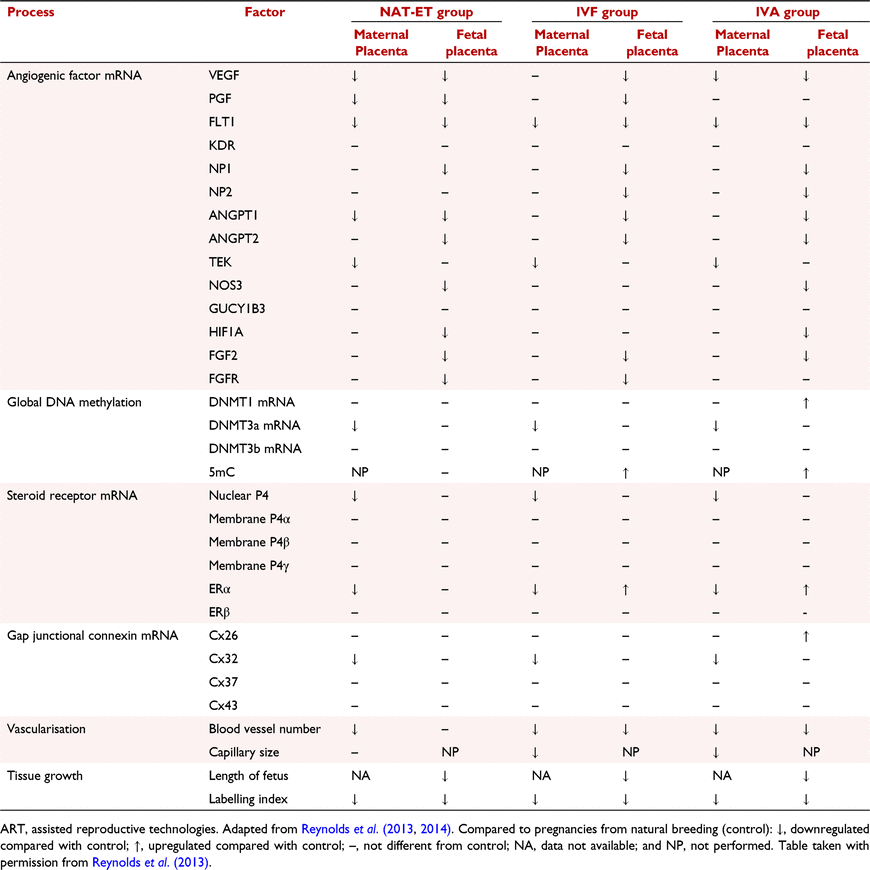
Task: Click up arrow in IVF fetal ERα cell
Action: (625, 590)
